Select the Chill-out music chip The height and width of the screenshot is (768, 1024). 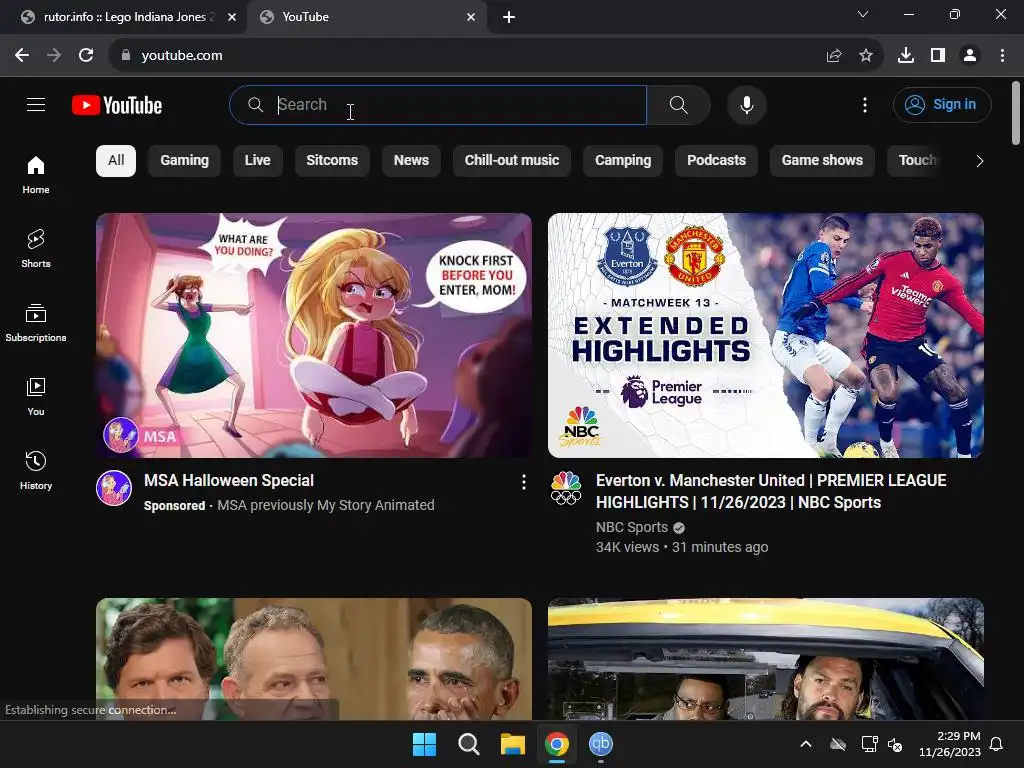tap(512, 161)
